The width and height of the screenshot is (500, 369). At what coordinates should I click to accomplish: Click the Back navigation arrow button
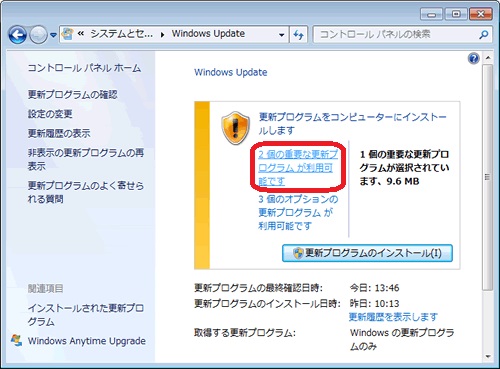[17, 35]
